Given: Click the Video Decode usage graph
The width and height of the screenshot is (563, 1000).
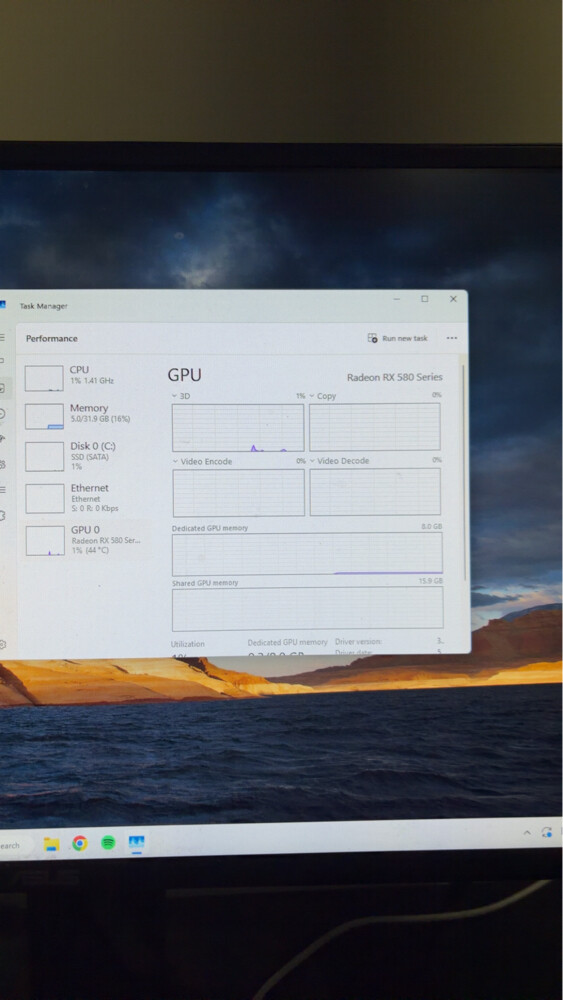Looking at the screenshot, I should [375, 492].
